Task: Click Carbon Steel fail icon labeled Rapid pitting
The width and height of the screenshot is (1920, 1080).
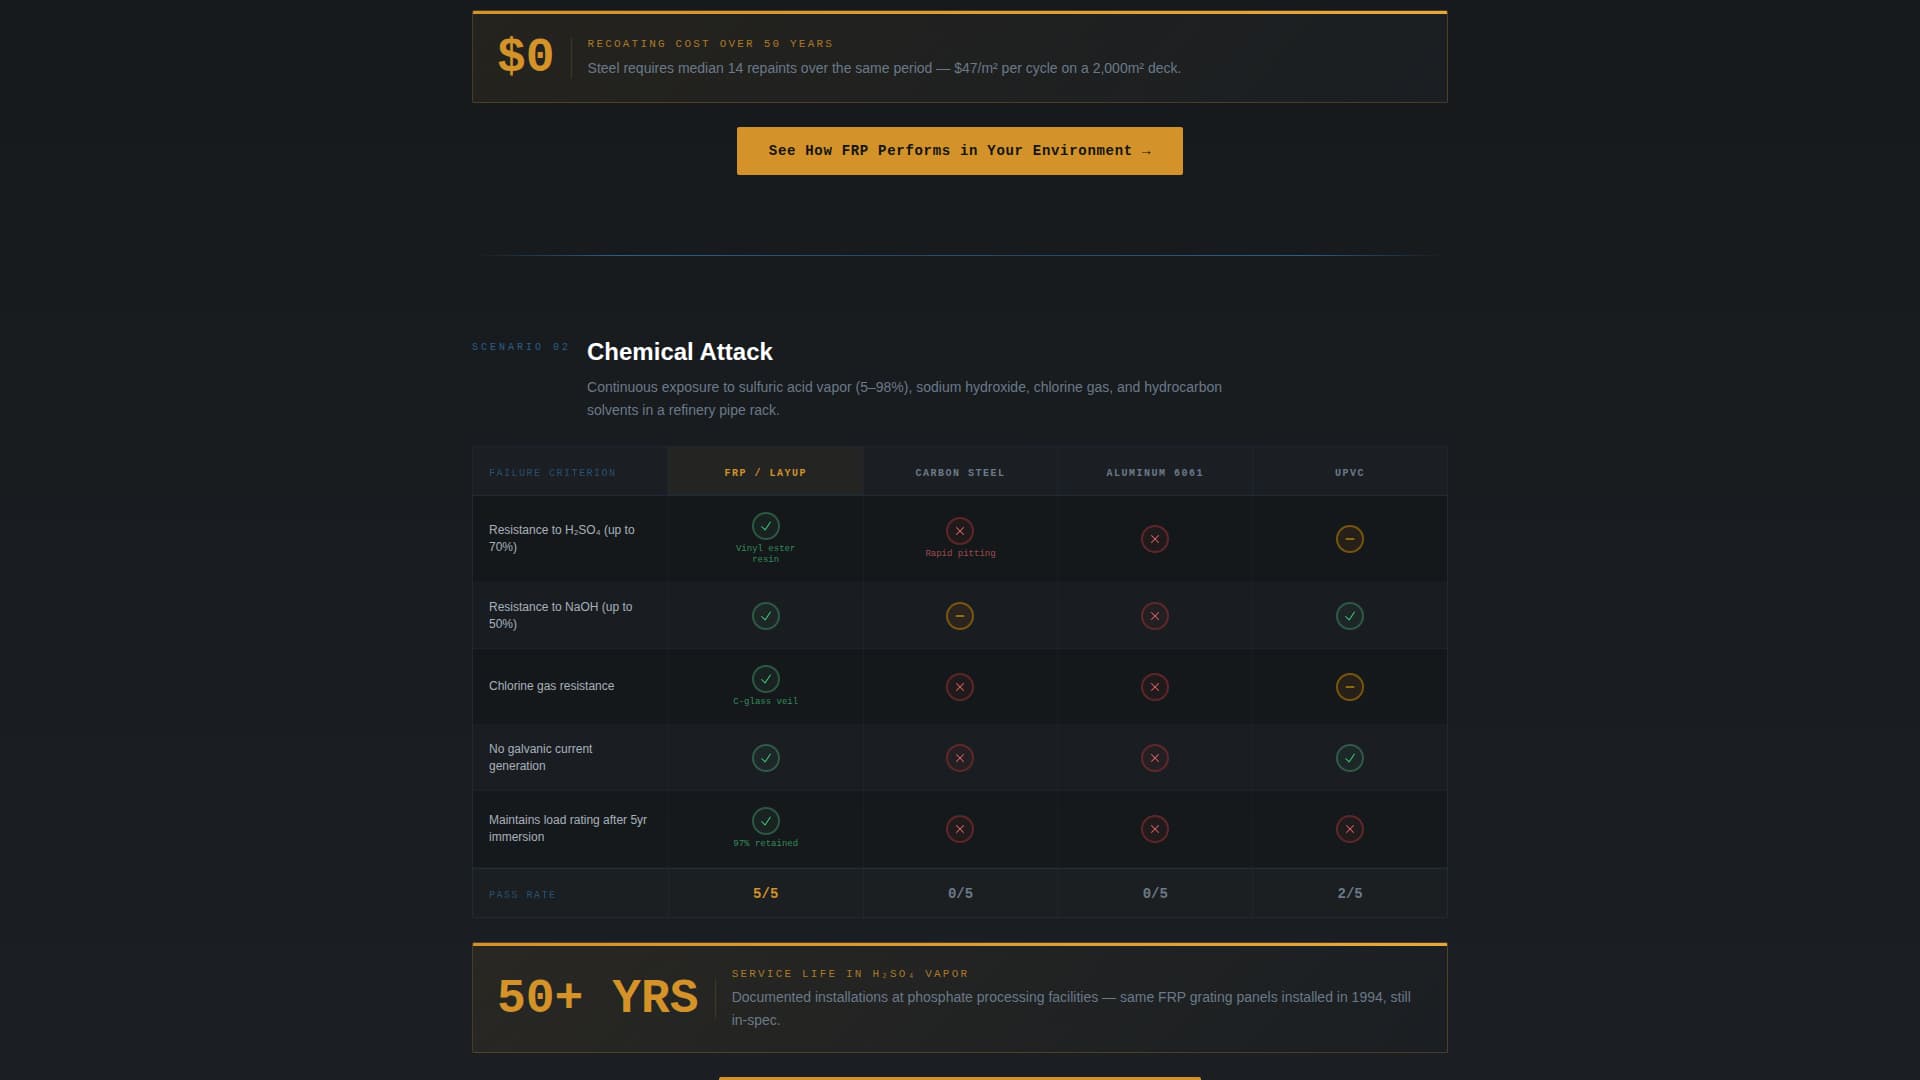Action: [x=959, y=531]
